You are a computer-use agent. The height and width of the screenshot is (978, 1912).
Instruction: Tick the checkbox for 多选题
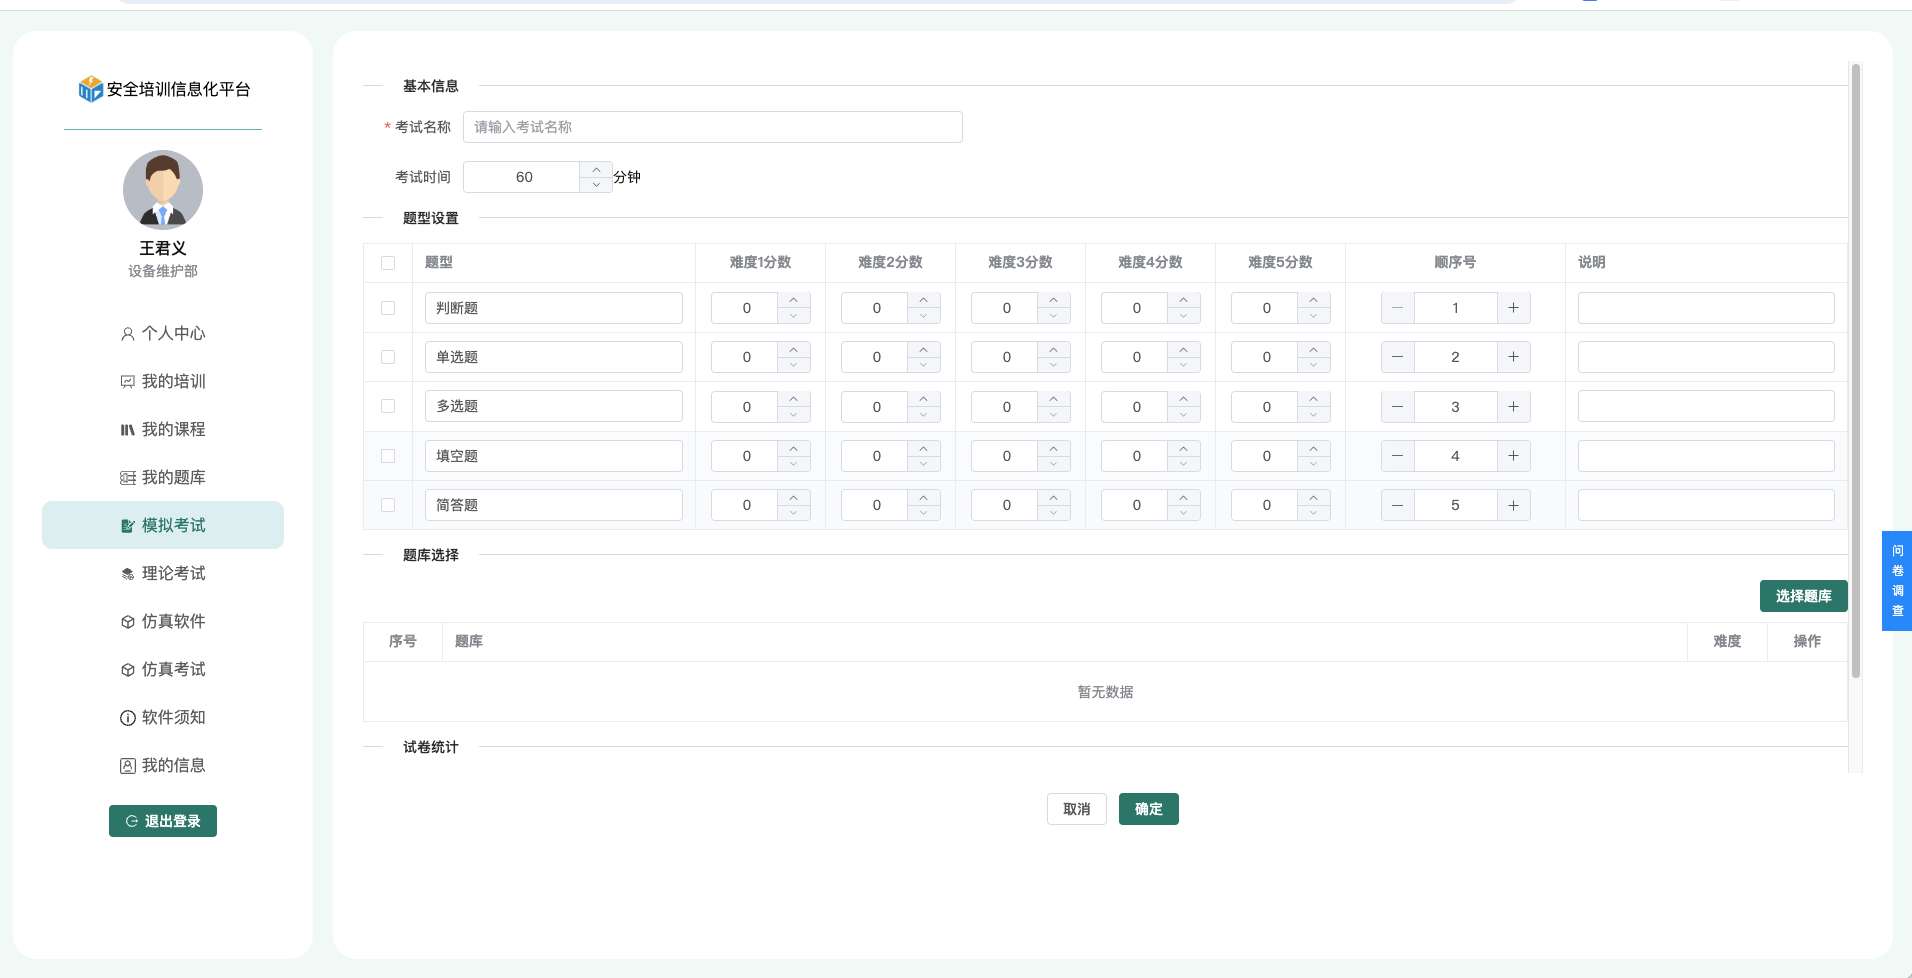[x=388, y=406]
